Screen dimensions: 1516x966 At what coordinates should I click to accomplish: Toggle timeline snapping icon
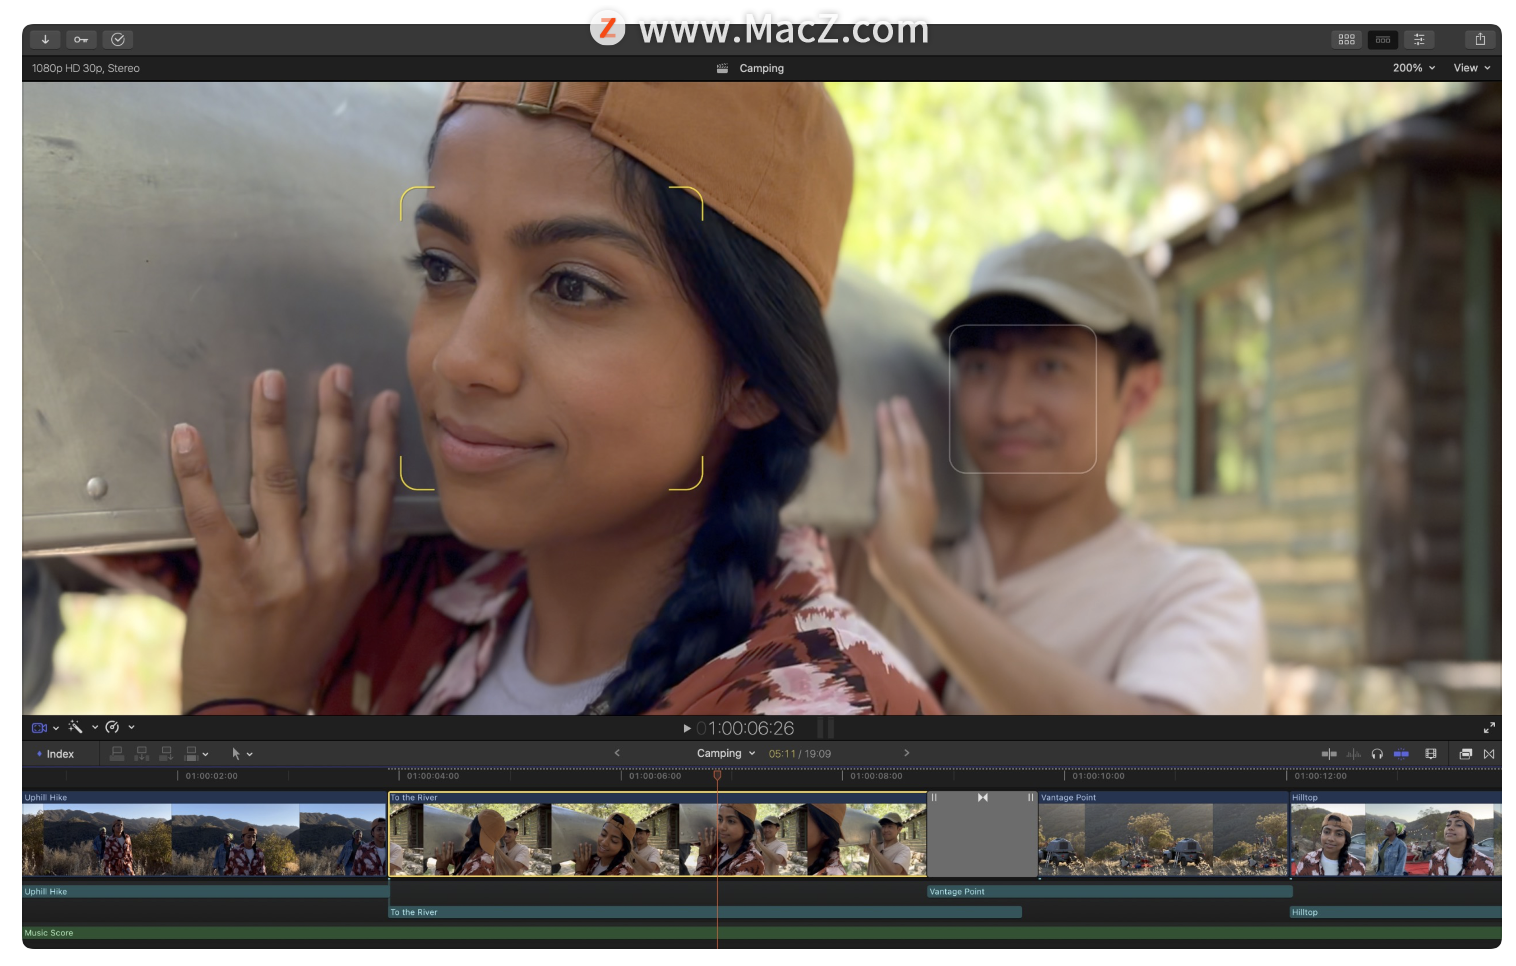(1401, 754)
